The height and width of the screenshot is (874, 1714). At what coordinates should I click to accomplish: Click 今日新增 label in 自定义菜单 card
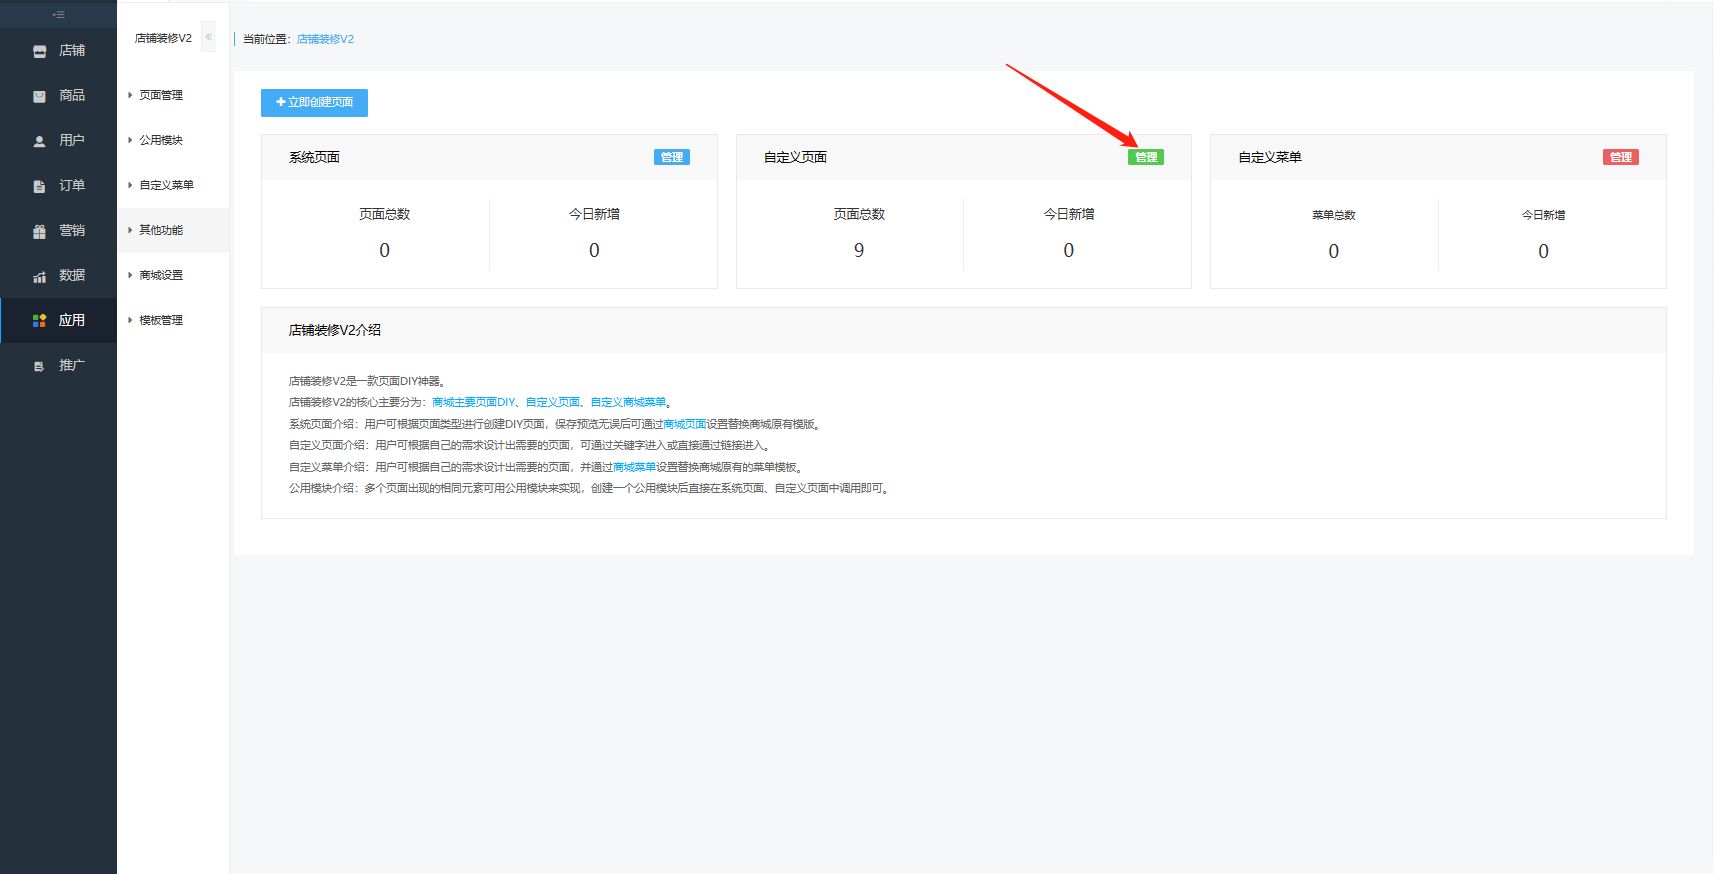pos(1543,215)
